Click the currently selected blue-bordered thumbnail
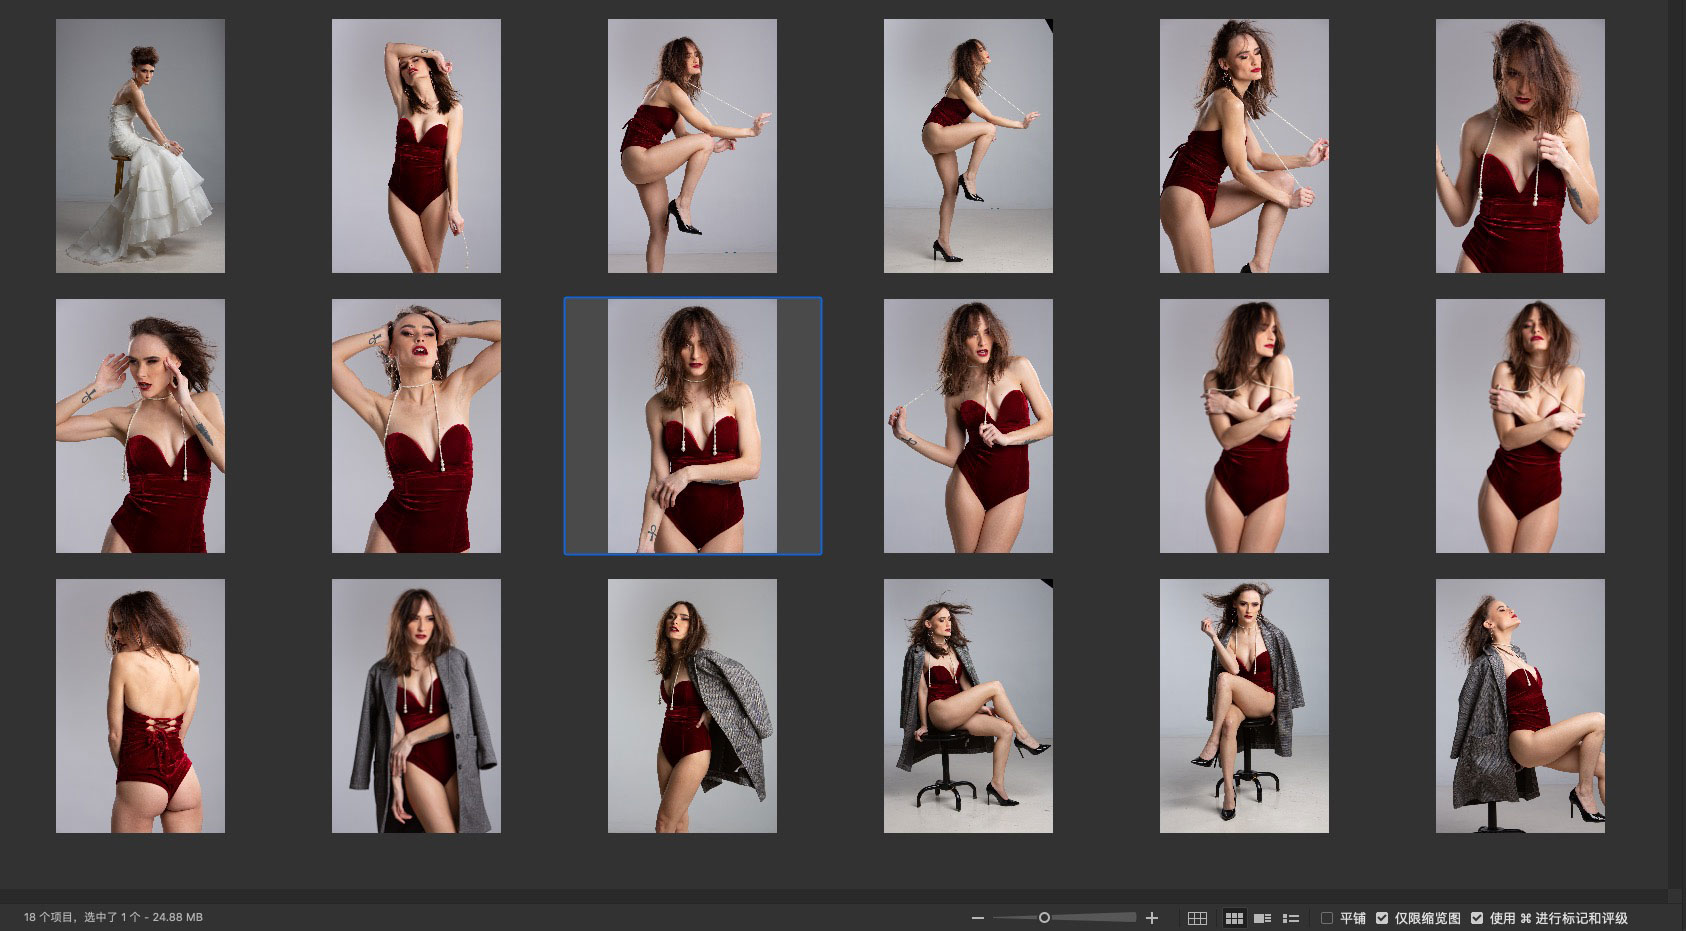 point(692,426)
